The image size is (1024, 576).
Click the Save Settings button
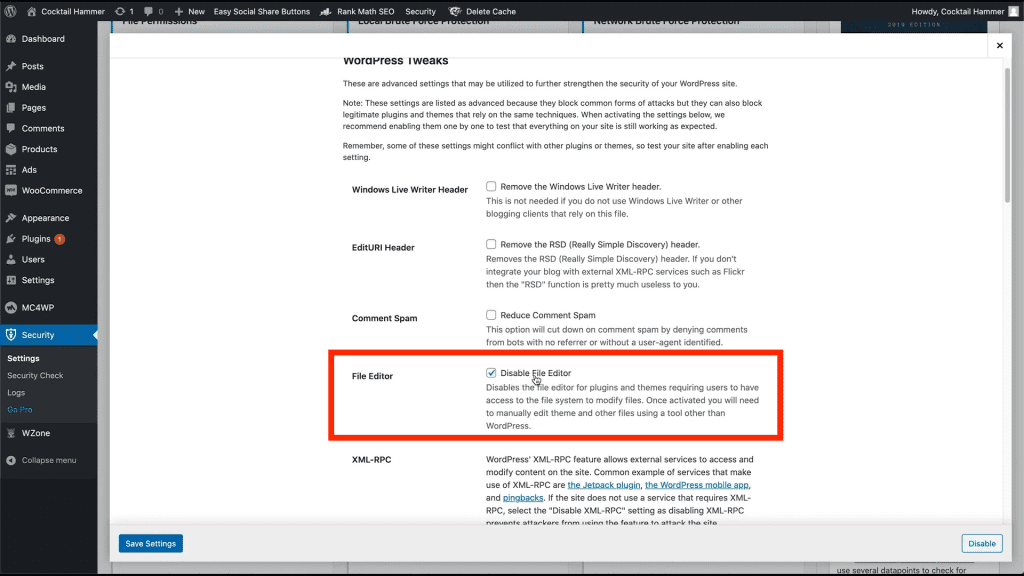pos(151,543)
